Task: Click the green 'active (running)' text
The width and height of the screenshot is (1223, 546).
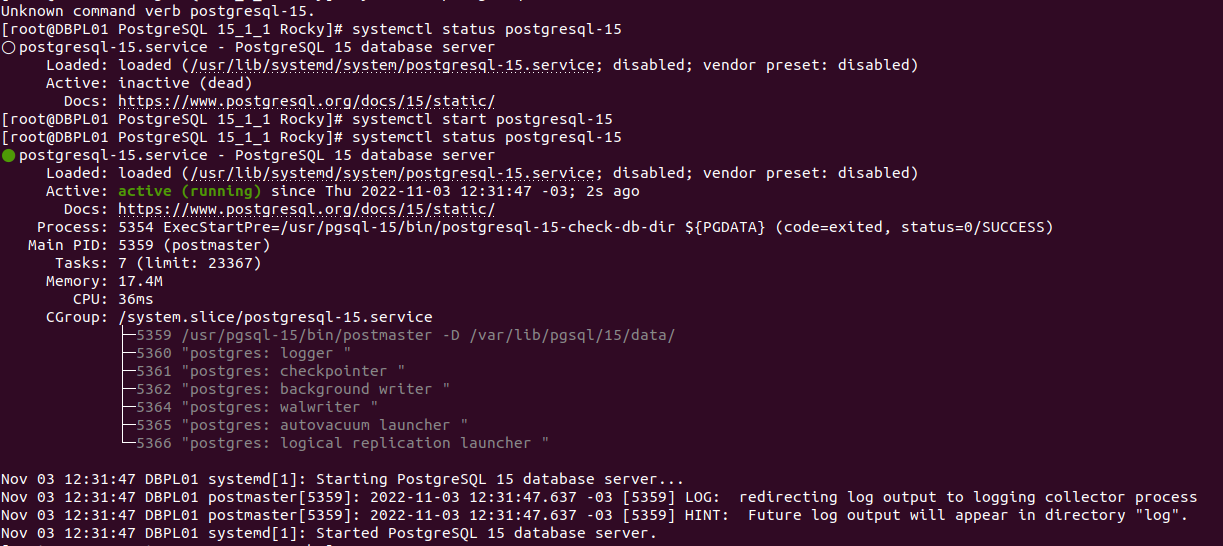Action: tap(190, 191)
